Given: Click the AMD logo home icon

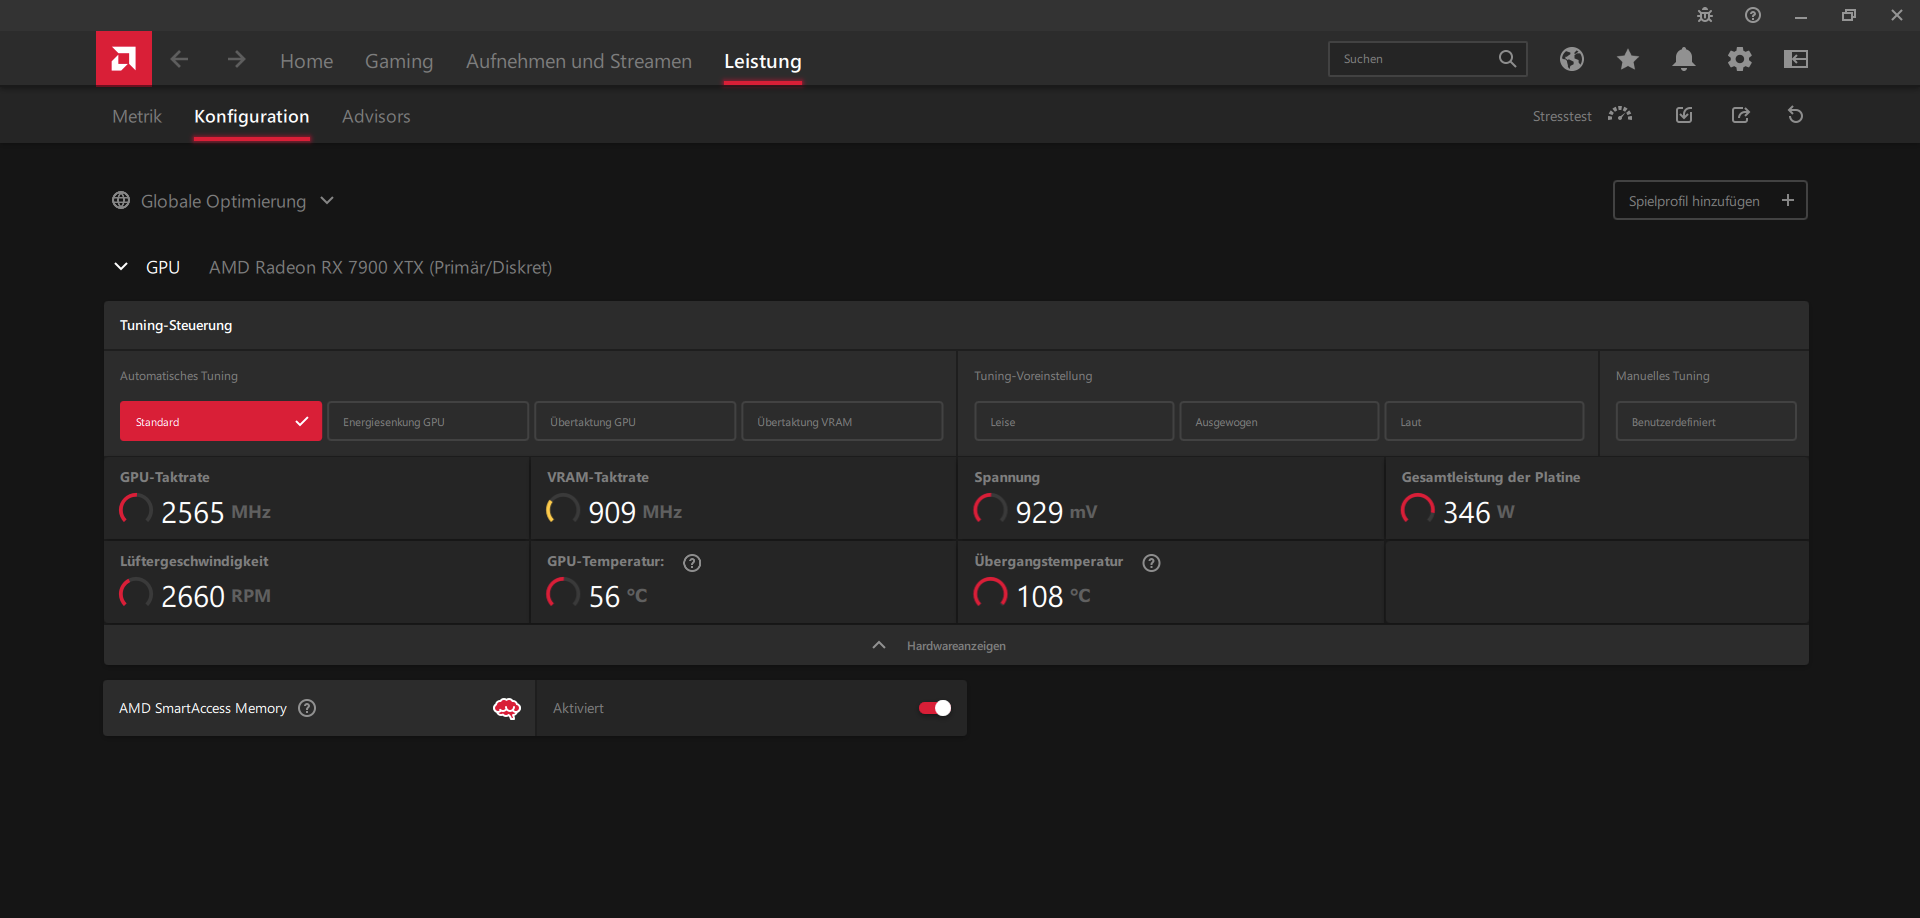Looking at the screenshot, I should (x=124, y=59).
